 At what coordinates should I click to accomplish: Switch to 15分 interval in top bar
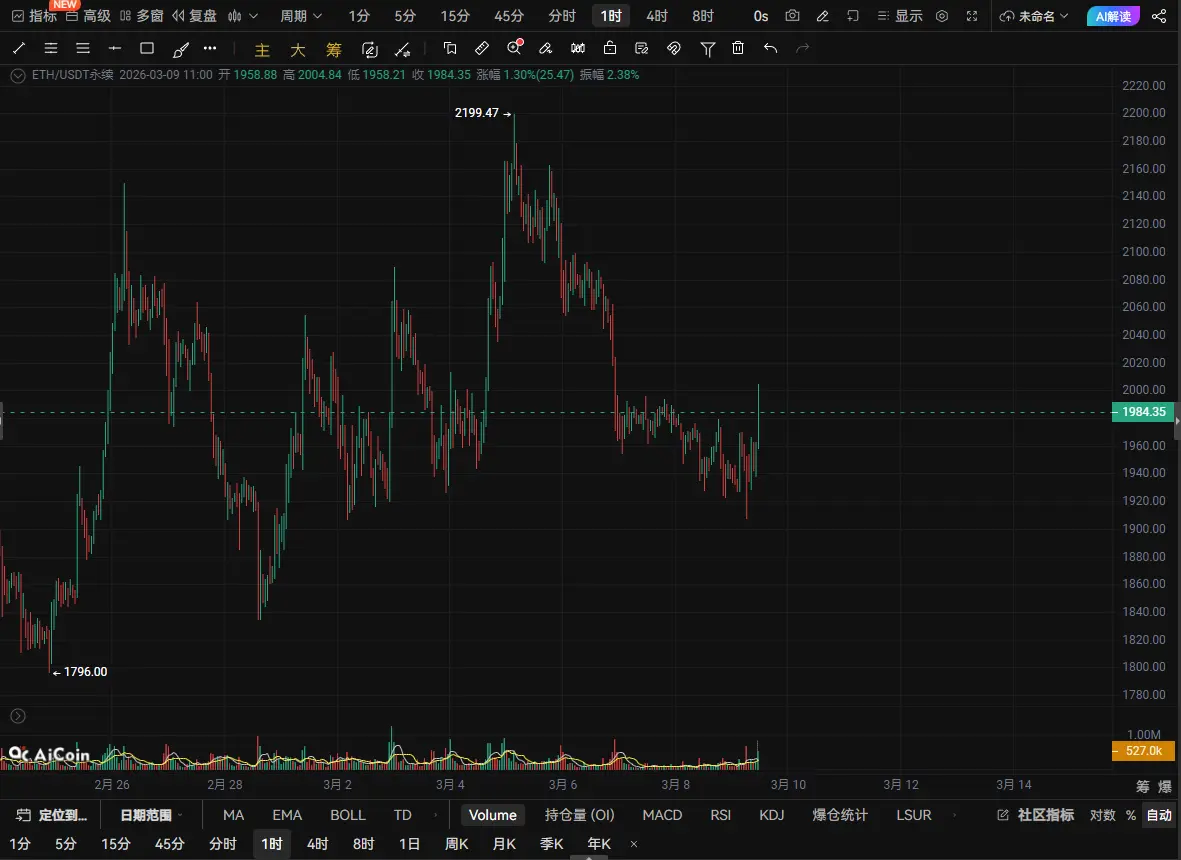click(x=455, y=16)
